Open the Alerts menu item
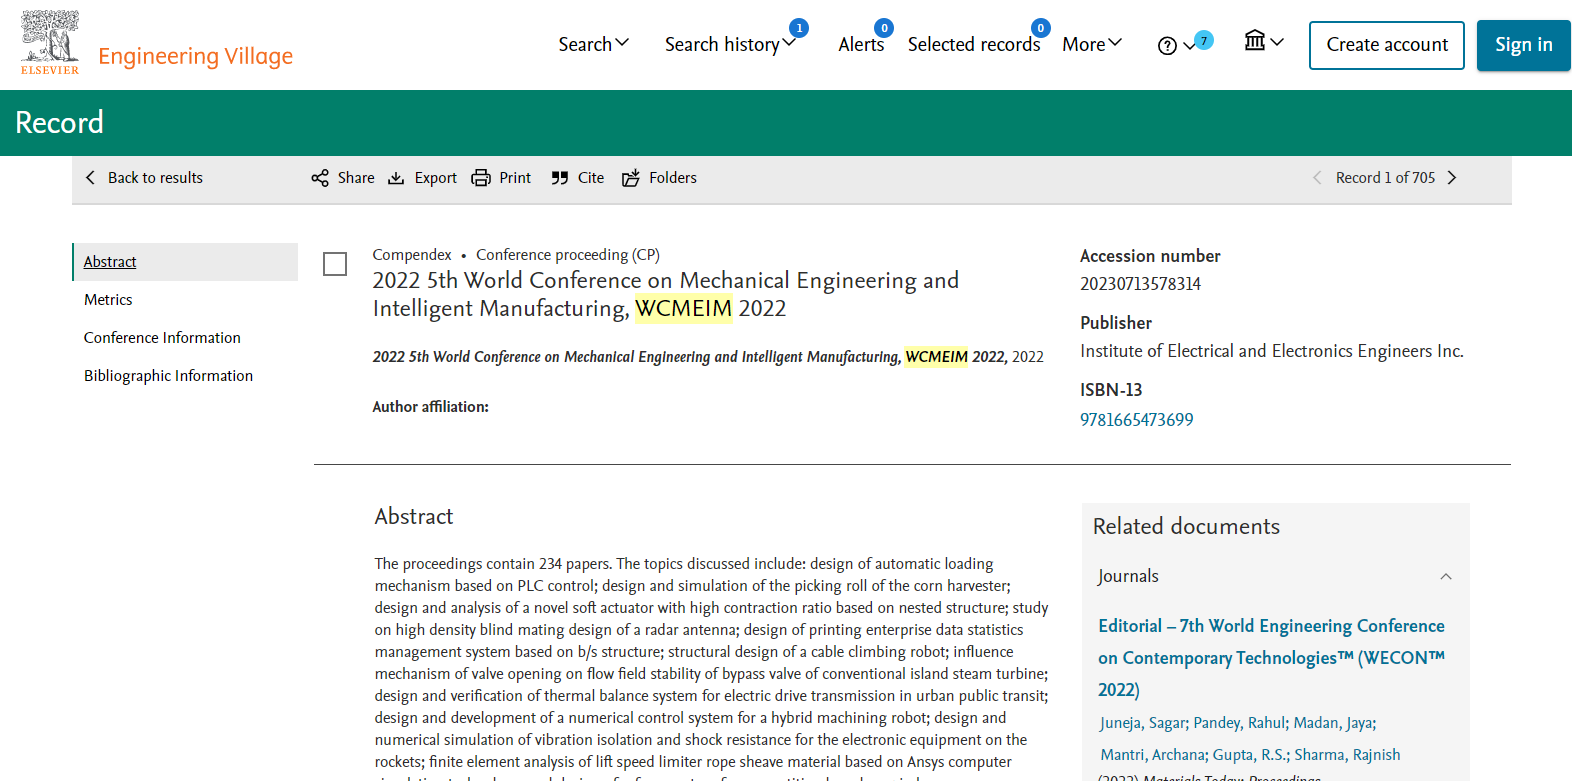 pos(861,44)
